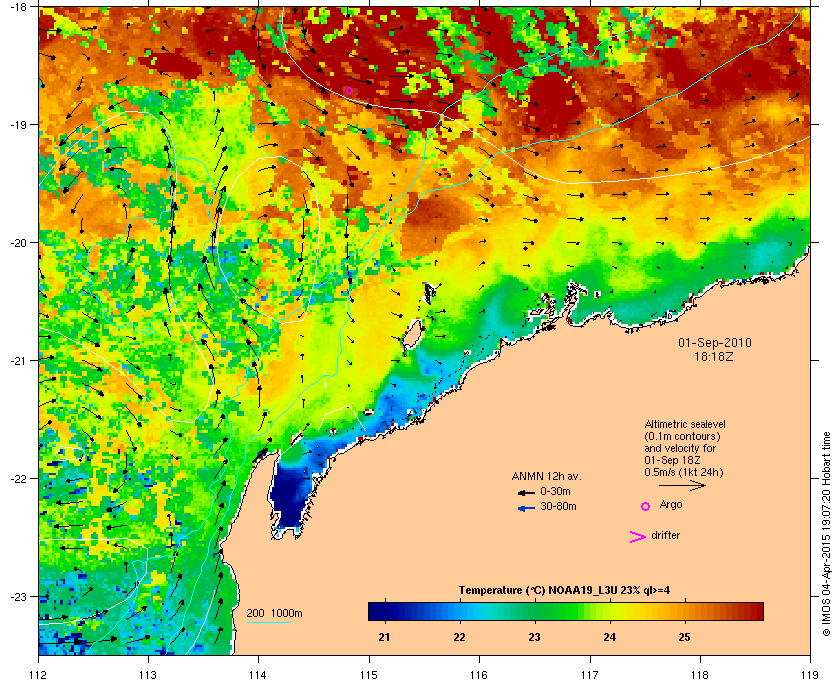Click the '-23' latitude axis label
The height and width of the screenshot is (680, 840).
click(x=18, y=596)
